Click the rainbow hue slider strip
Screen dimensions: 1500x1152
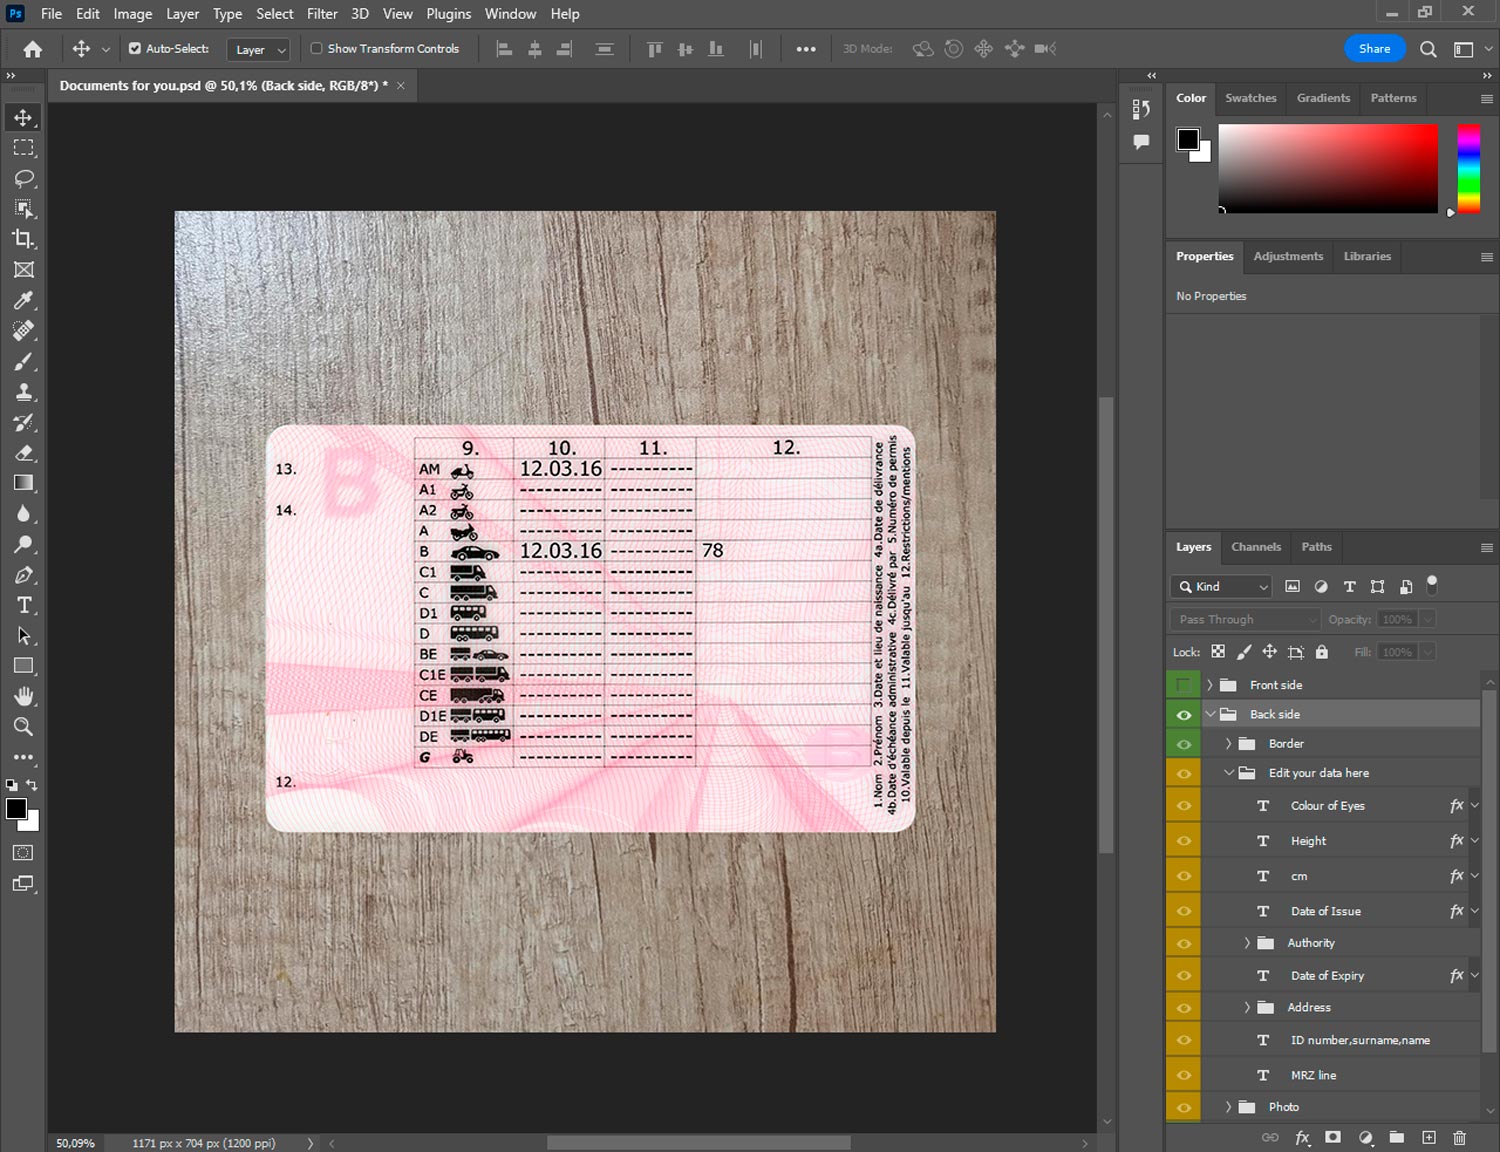pos(1468,168)
